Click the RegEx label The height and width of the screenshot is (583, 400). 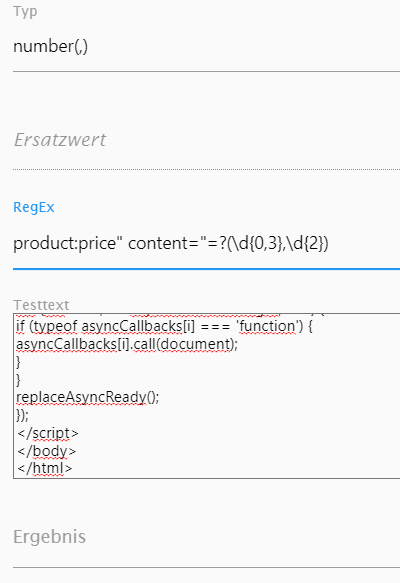coord(34,207)
